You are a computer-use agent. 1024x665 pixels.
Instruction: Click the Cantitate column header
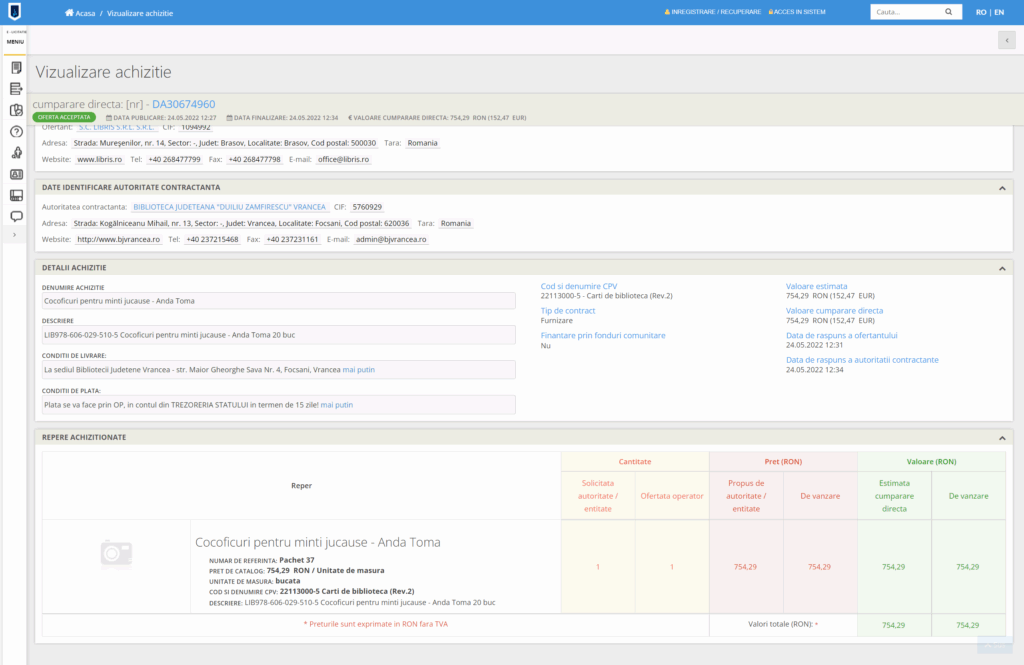[x=635, y=462]
